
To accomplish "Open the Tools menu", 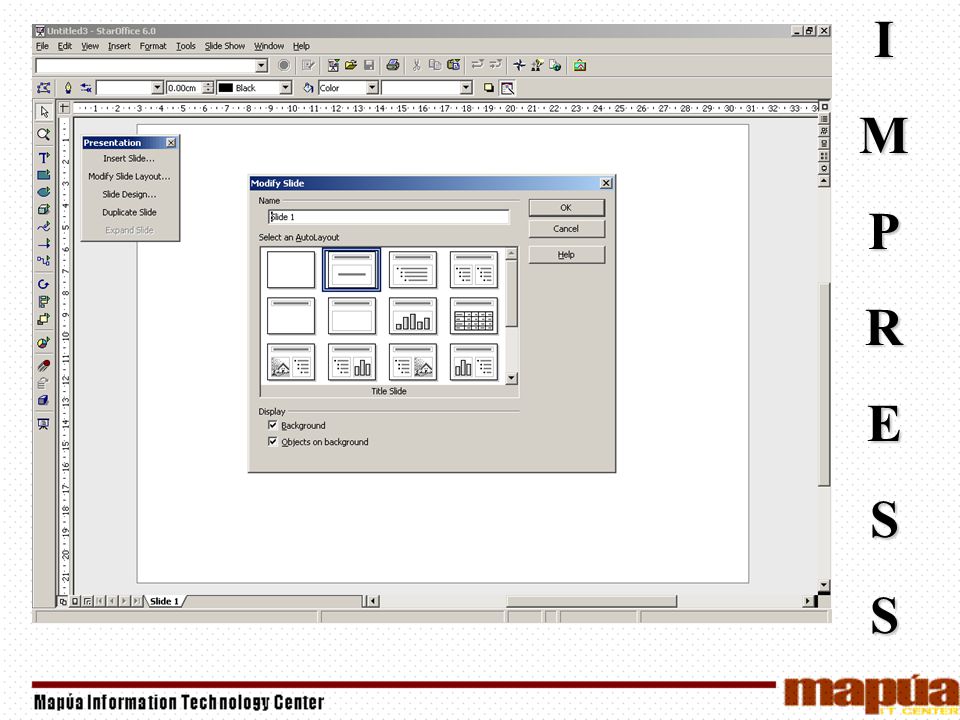I will point(186,46).
